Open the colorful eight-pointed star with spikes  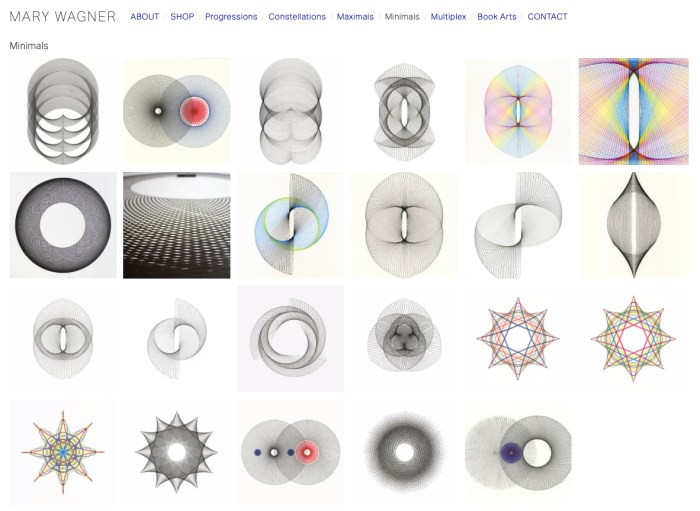click(x=62, y=453)
